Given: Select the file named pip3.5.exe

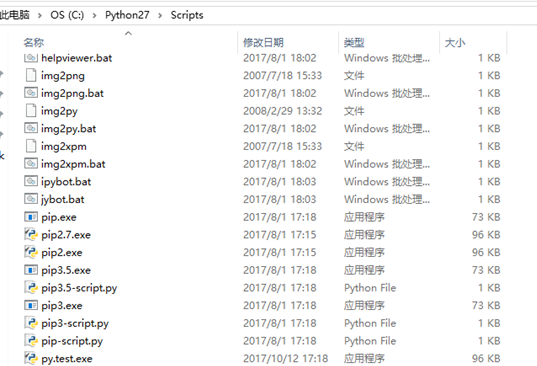Looking at the screenshot, I should pyautogui.click(x=66, y=270).
